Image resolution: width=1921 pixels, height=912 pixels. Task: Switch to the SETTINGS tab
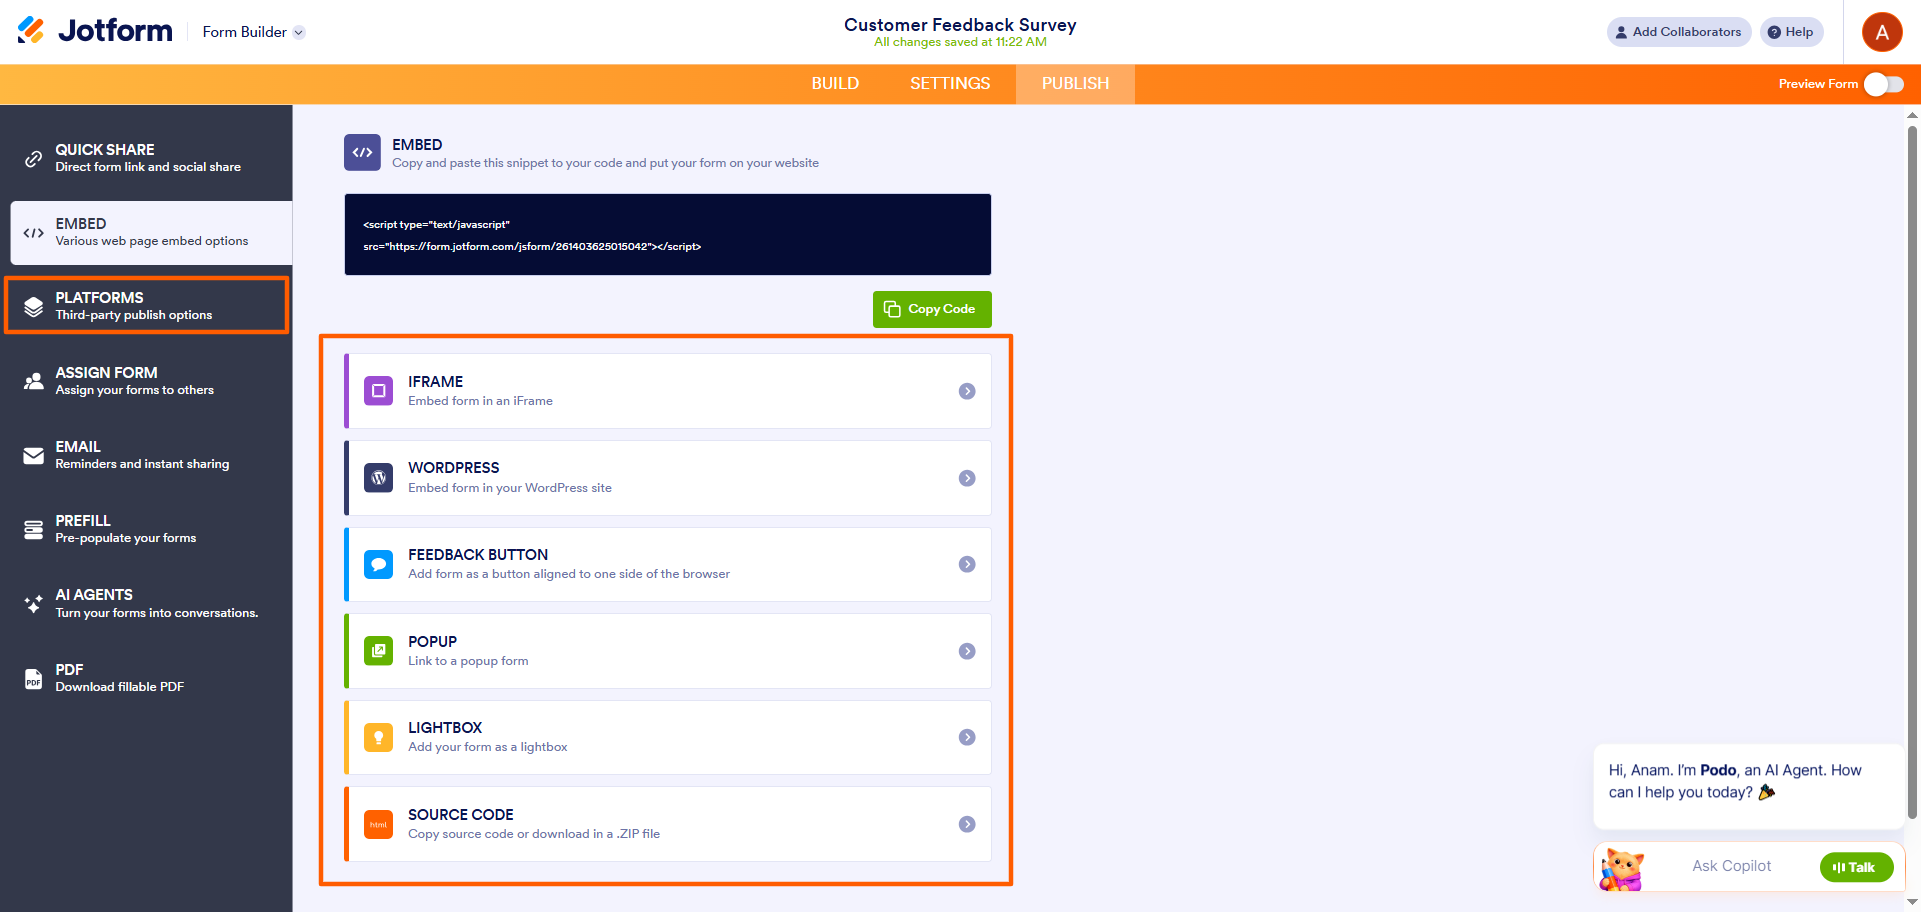tap(950, 84)
